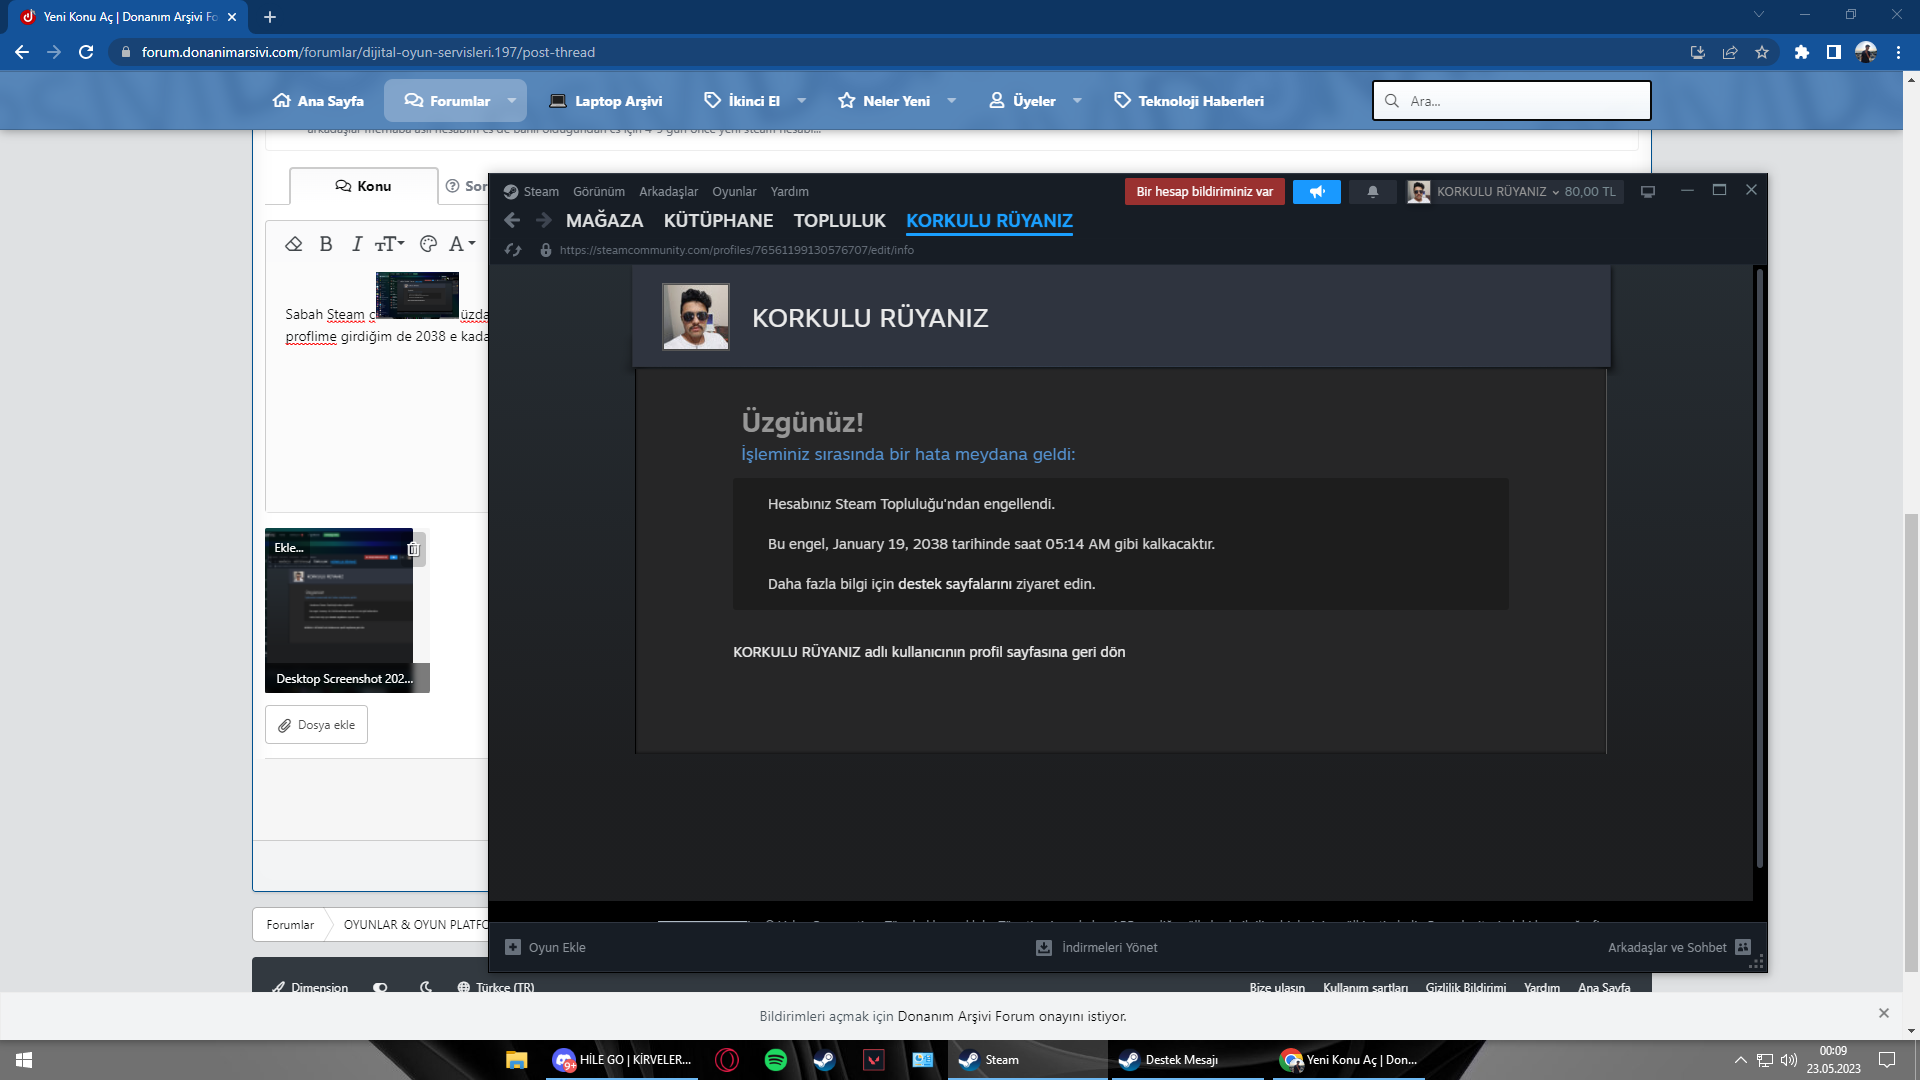The image size is (1920, 1080).
Task: Open Spotify from the taskbar
Action: click(775, 1060)
